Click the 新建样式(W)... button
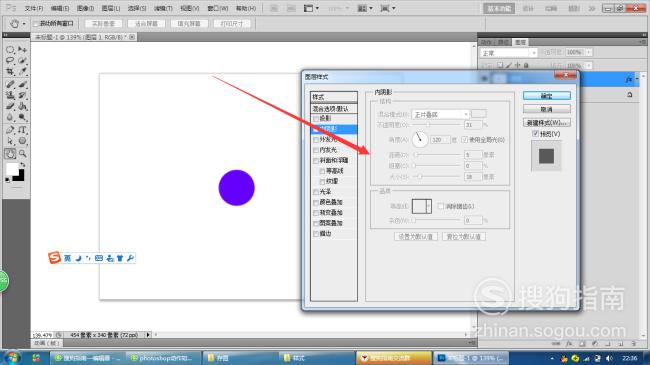The image size is (650, 365). pos(546,123)
